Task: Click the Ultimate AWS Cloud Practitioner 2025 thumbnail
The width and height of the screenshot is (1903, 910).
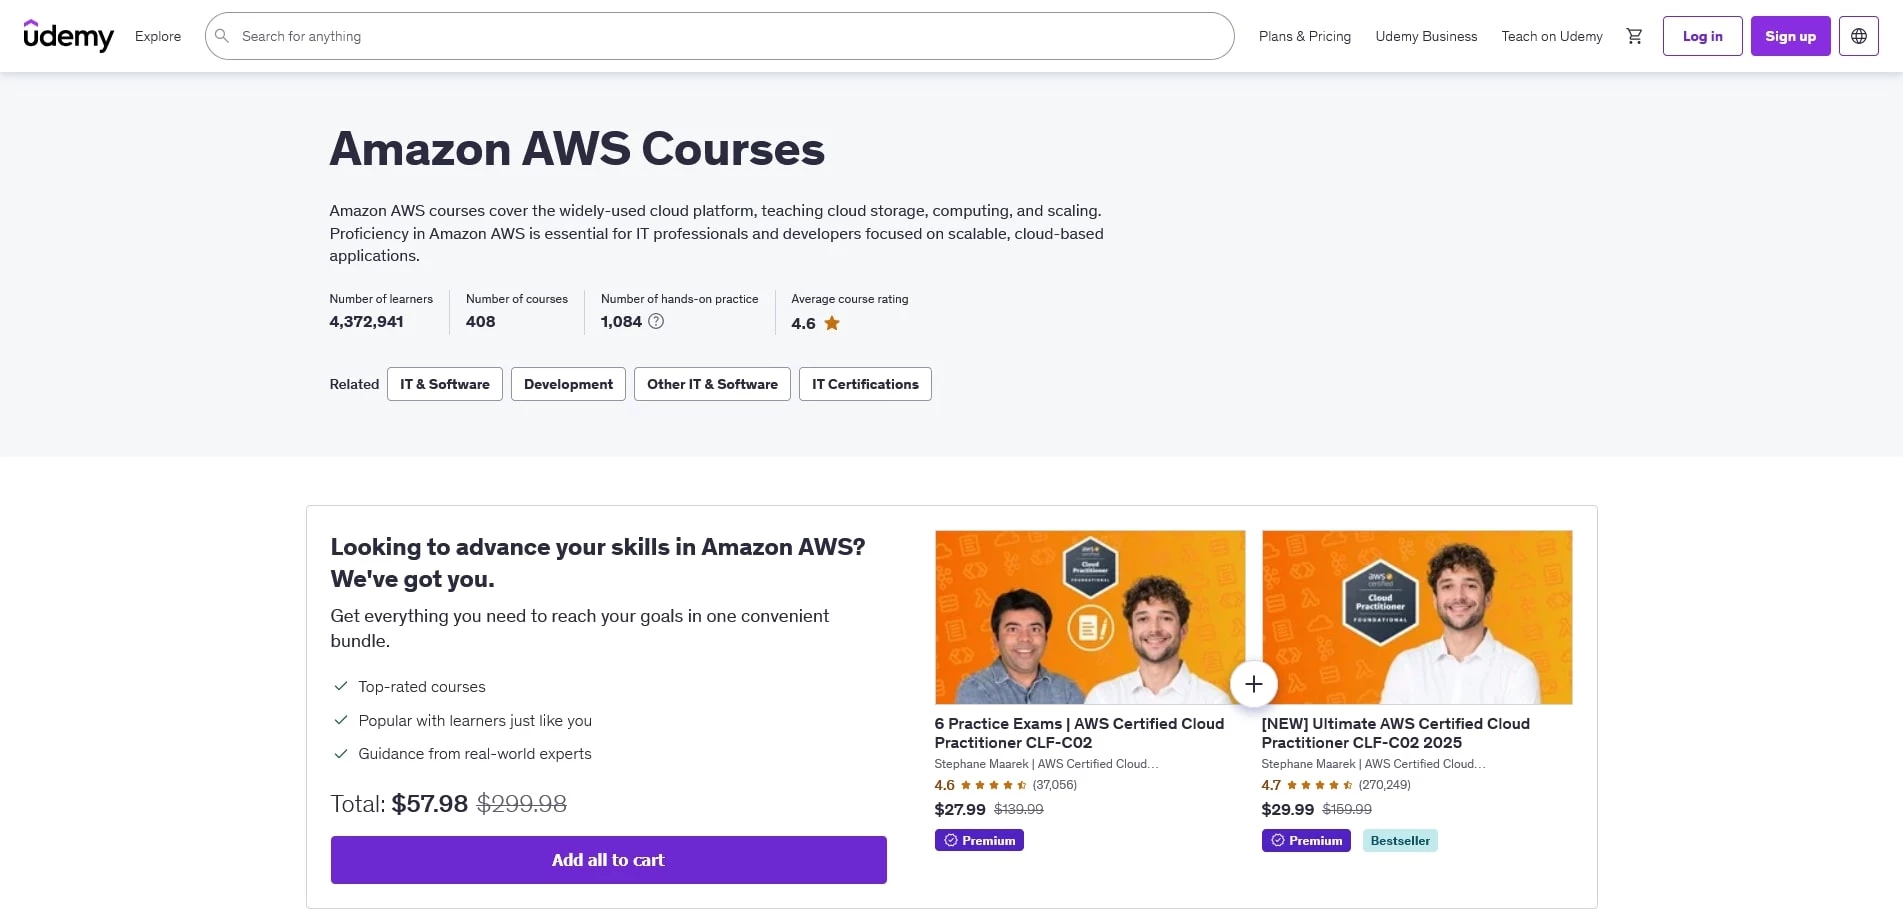Action: click(x=1416, y=616)
